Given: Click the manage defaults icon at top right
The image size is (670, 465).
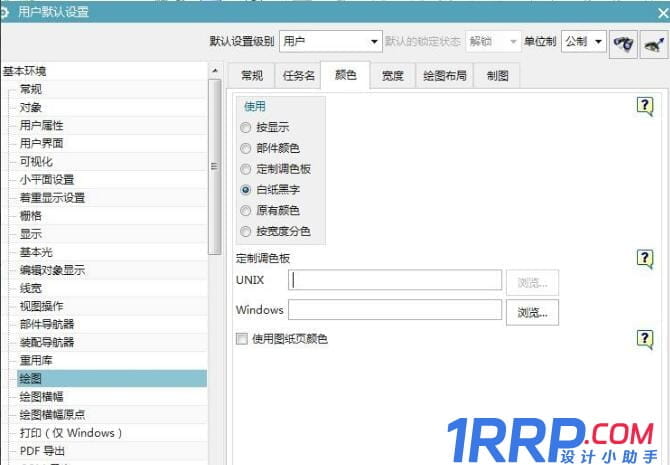Looking at the screenshot, I should [x=654, y=44].
